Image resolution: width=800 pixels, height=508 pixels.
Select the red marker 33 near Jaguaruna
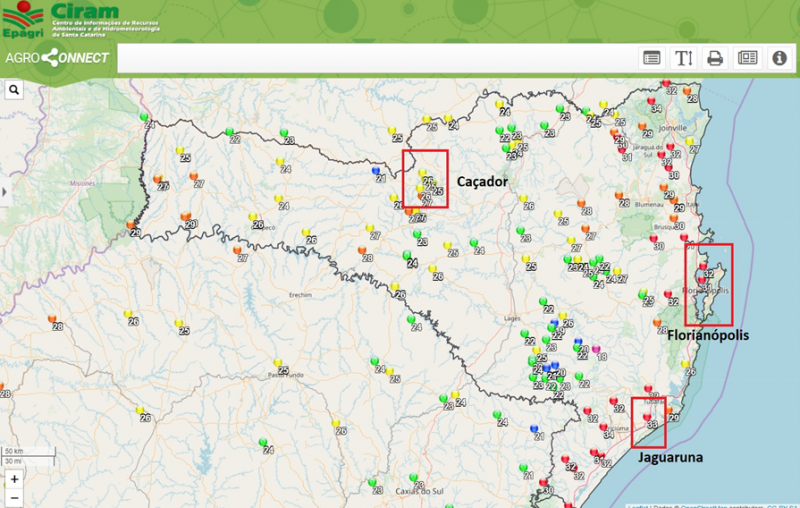click(646, 417)
